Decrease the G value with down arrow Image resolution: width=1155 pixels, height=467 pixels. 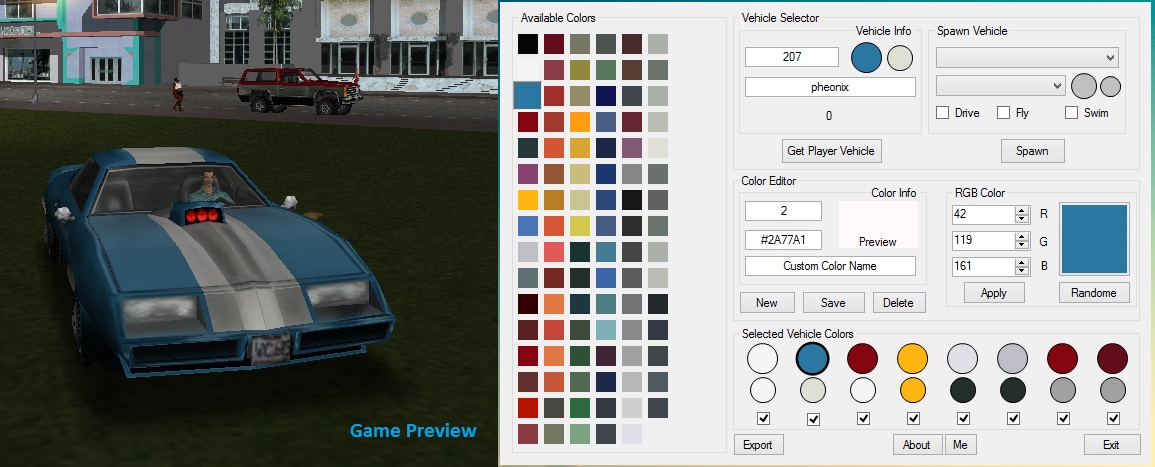(x=1022, y=245)
